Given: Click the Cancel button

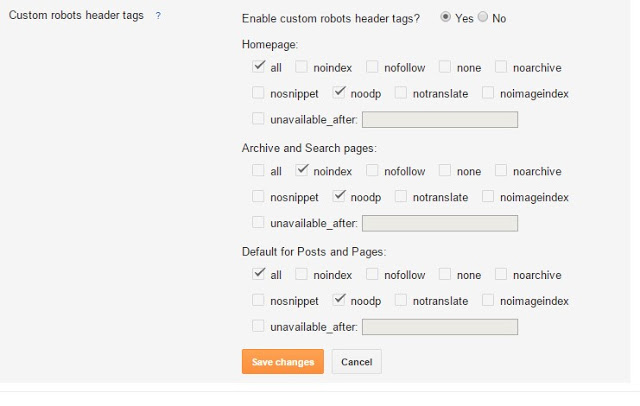Looking at the screenshot, I should coord(357,362).
